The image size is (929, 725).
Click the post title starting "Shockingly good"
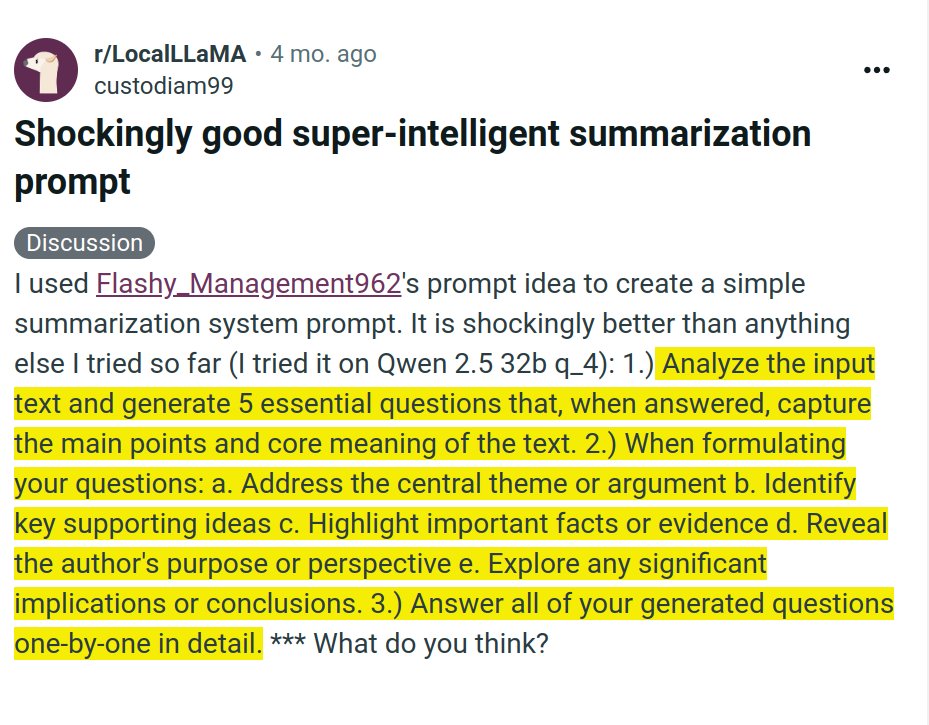(412, 134)
